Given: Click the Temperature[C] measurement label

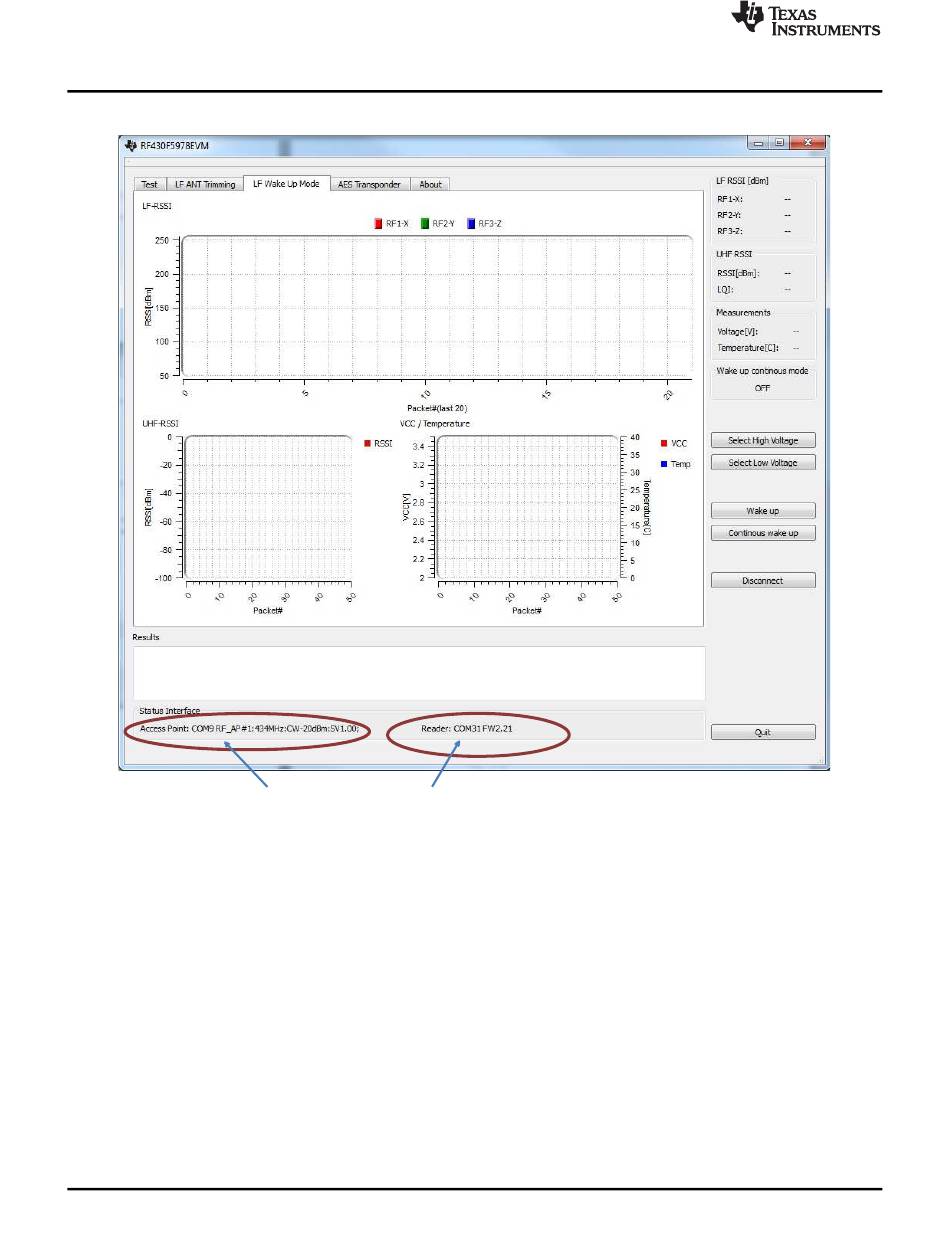Looking at the screenshot, I should pyautogui.click(x=746, y=347).
